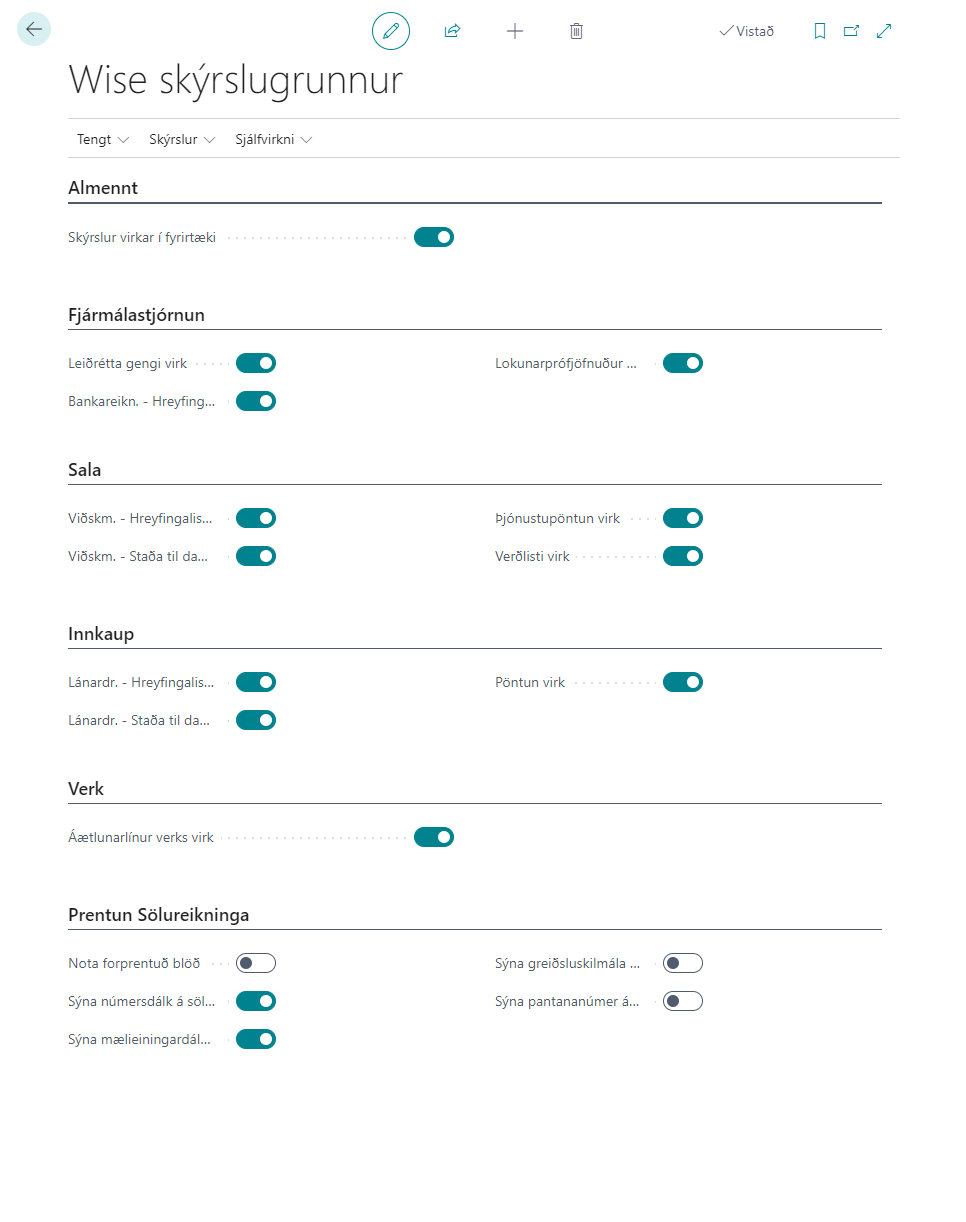Click the back arrow icon
Image resolution: width=966 pixels, height=1222 pixels.
click(x=34, y=30)
